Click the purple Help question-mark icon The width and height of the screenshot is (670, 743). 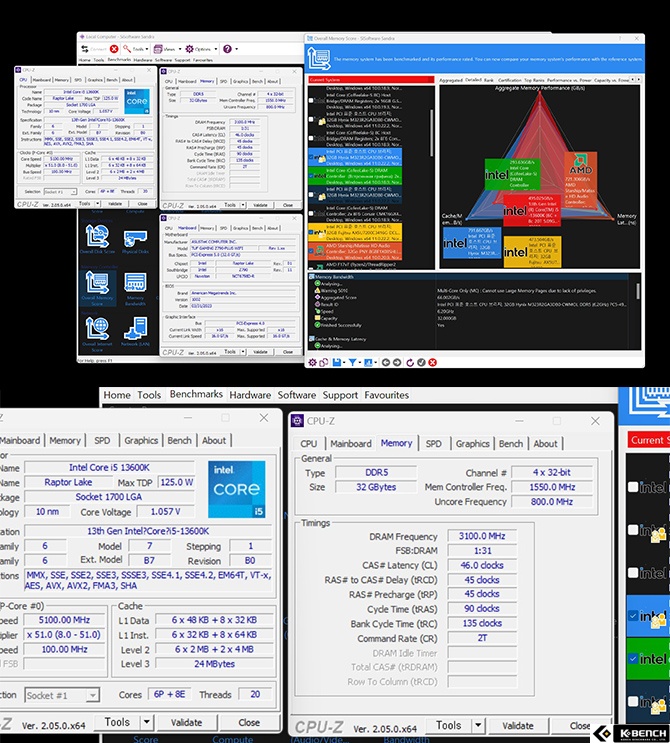[227, 49]
